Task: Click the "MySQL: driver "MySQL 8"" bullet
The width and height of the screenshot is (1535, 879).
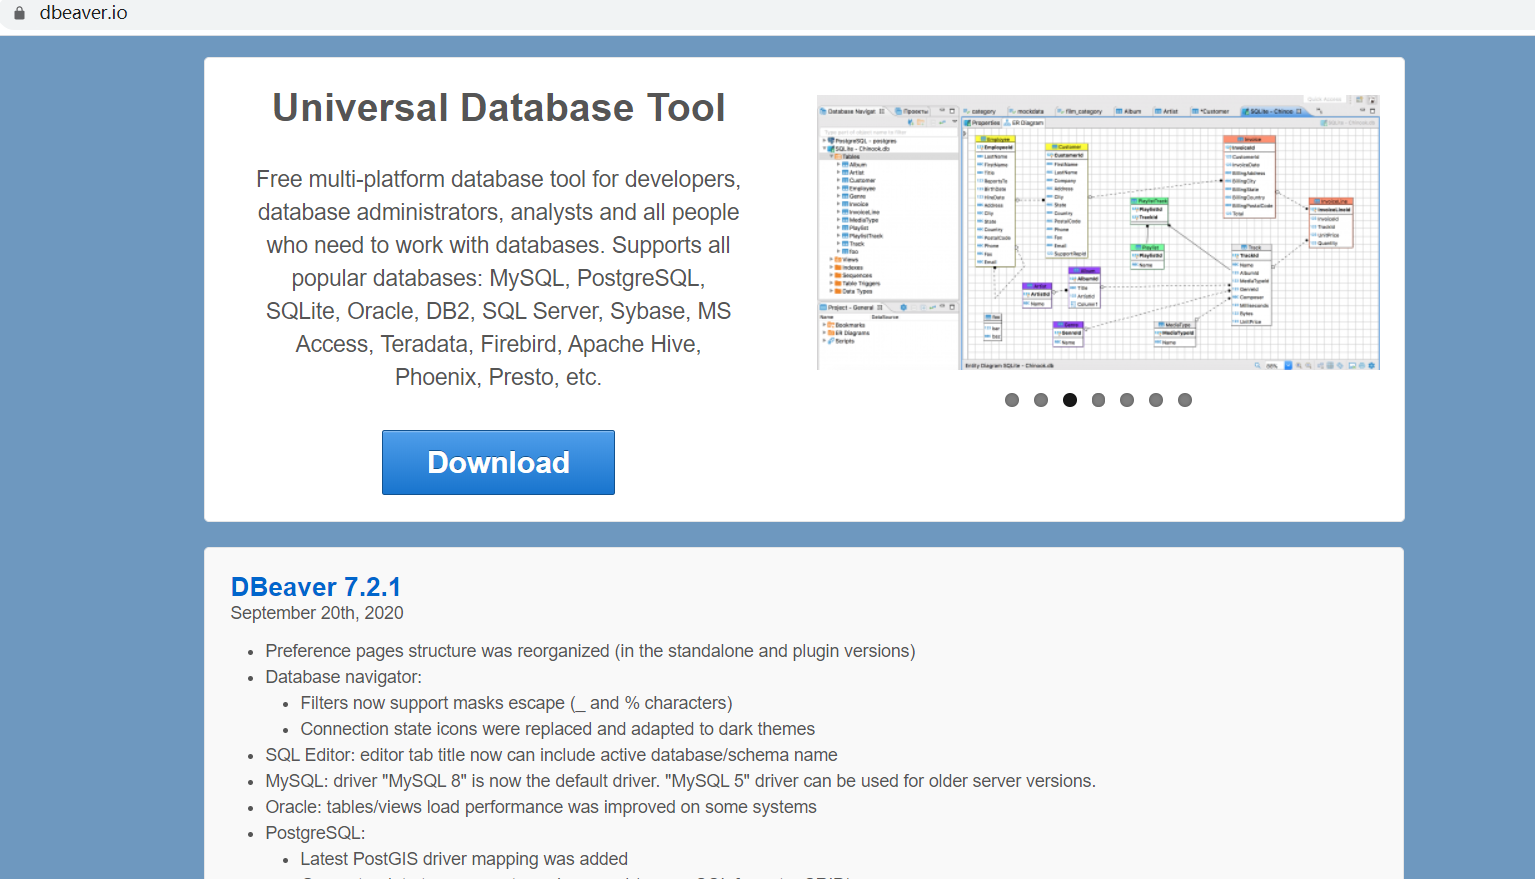Action: [x=680, y=781]
